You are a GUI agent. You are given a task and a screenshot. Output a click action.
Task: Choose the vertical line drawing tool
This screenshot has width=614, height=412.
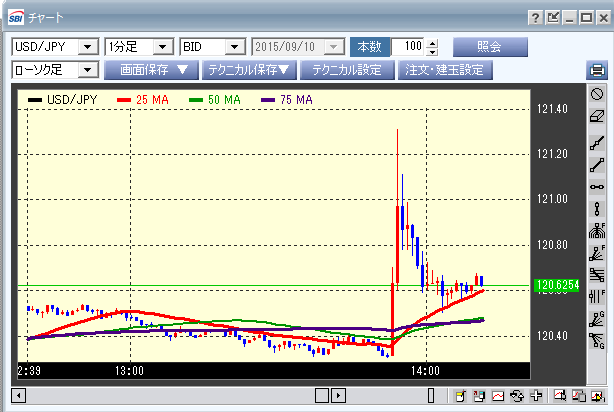click(x=597, y=209)
